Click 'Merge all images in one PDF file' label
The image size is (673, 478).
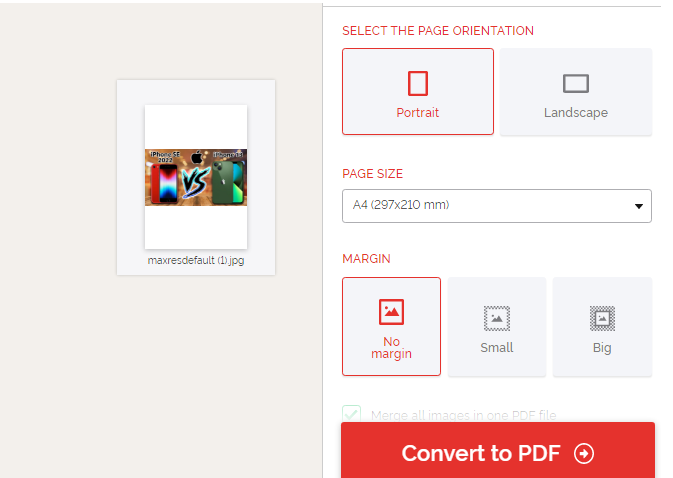463,415
